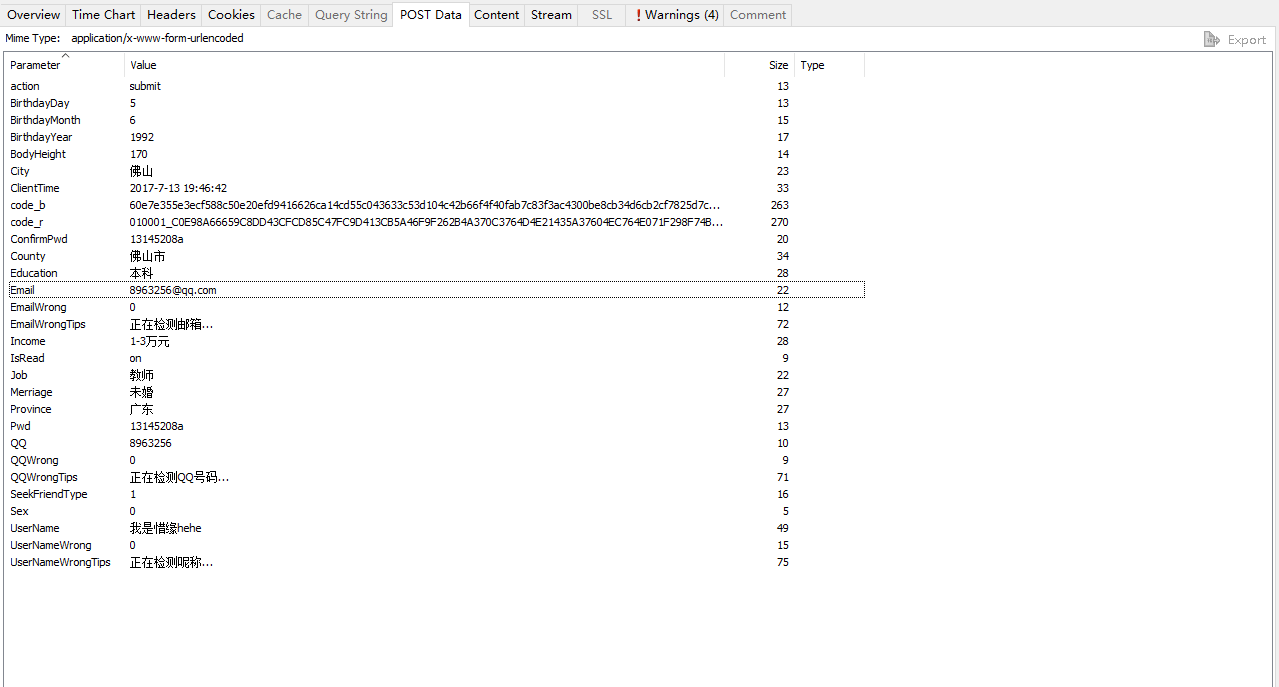Open the Warnings (4) tab

(677, 15)
